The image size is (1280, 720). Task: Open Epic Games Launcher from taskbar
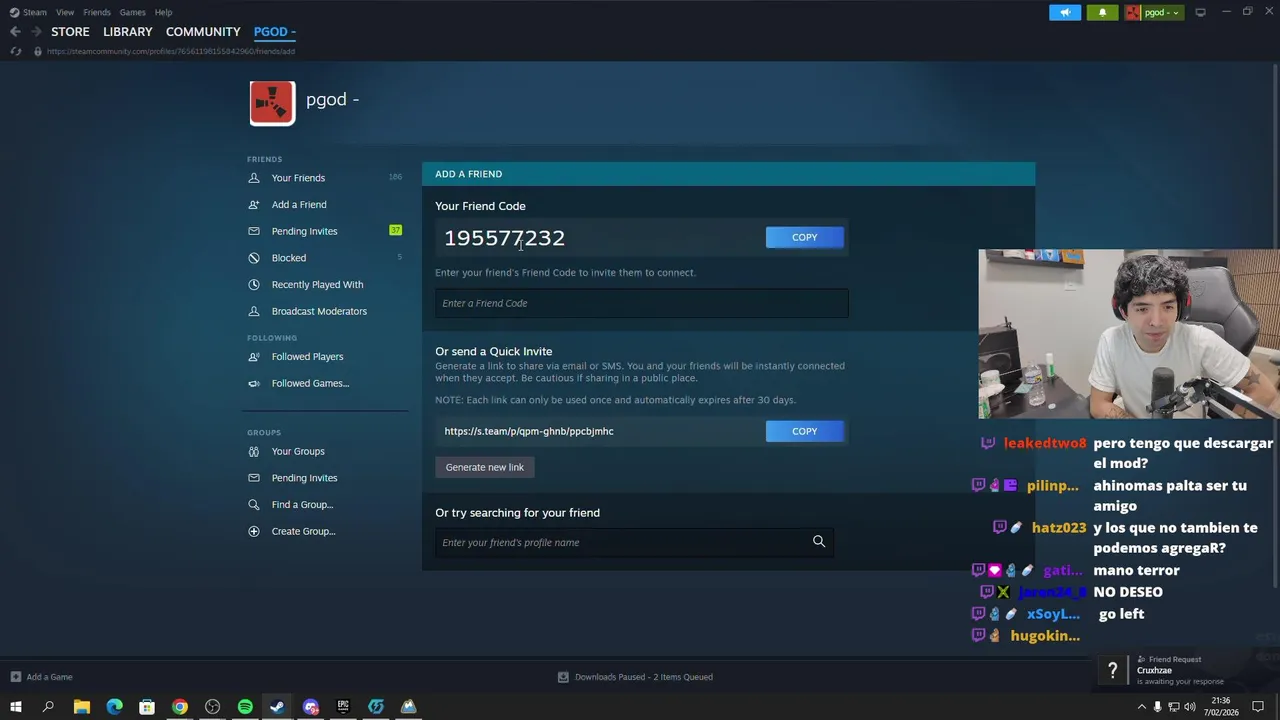tap(343, 707)
